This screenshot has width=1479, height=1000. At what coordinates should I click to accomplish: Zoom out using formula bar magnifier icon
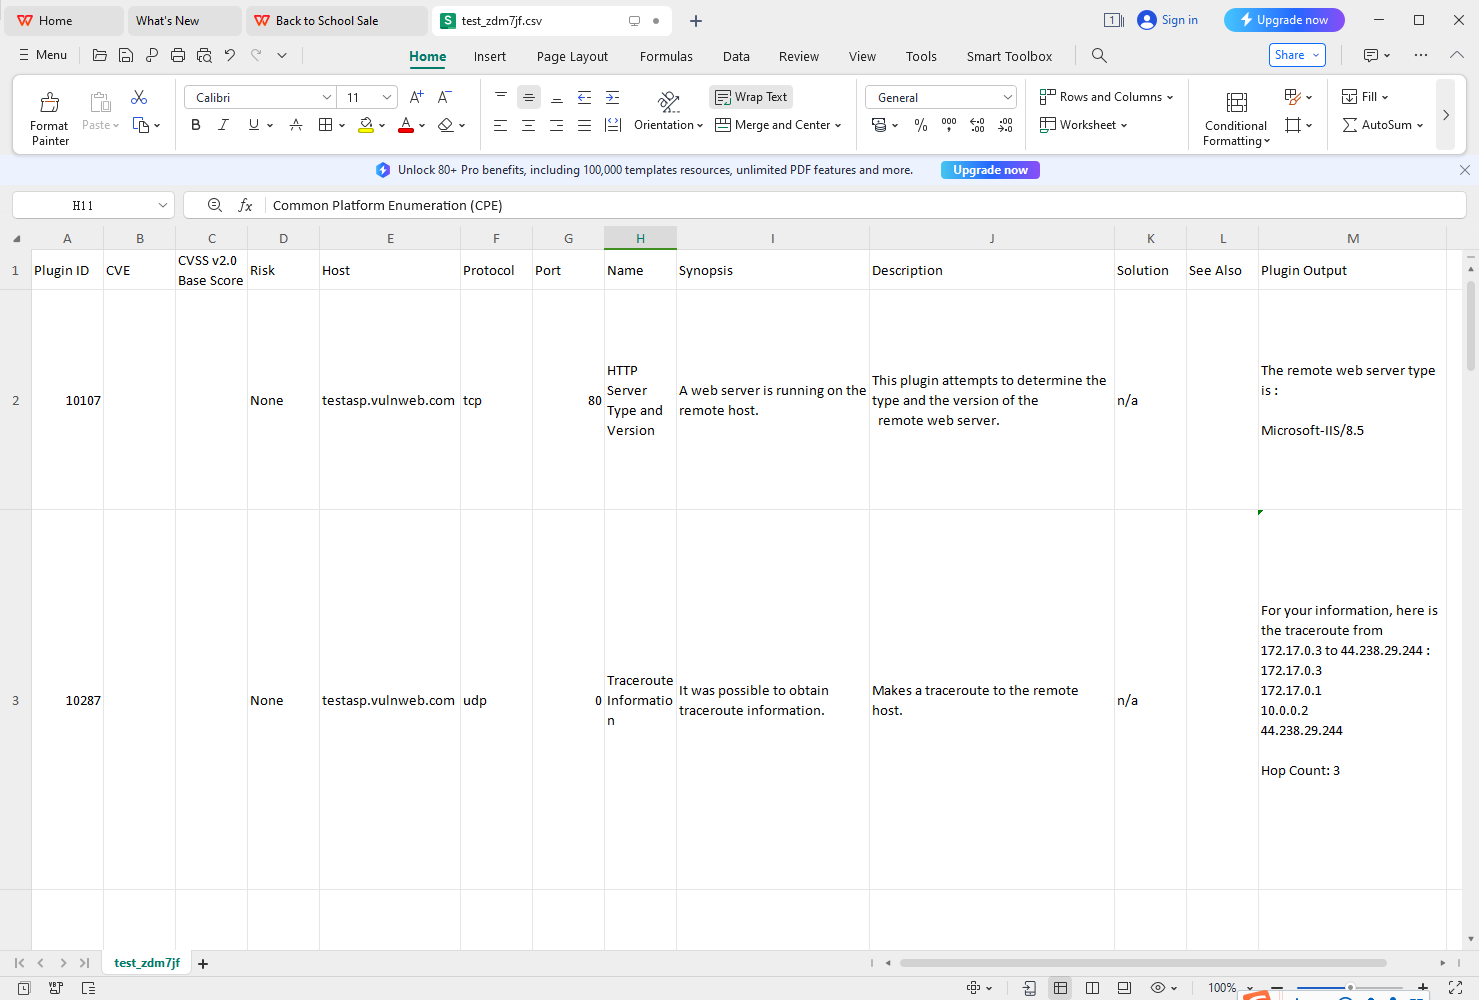[214, 205]
